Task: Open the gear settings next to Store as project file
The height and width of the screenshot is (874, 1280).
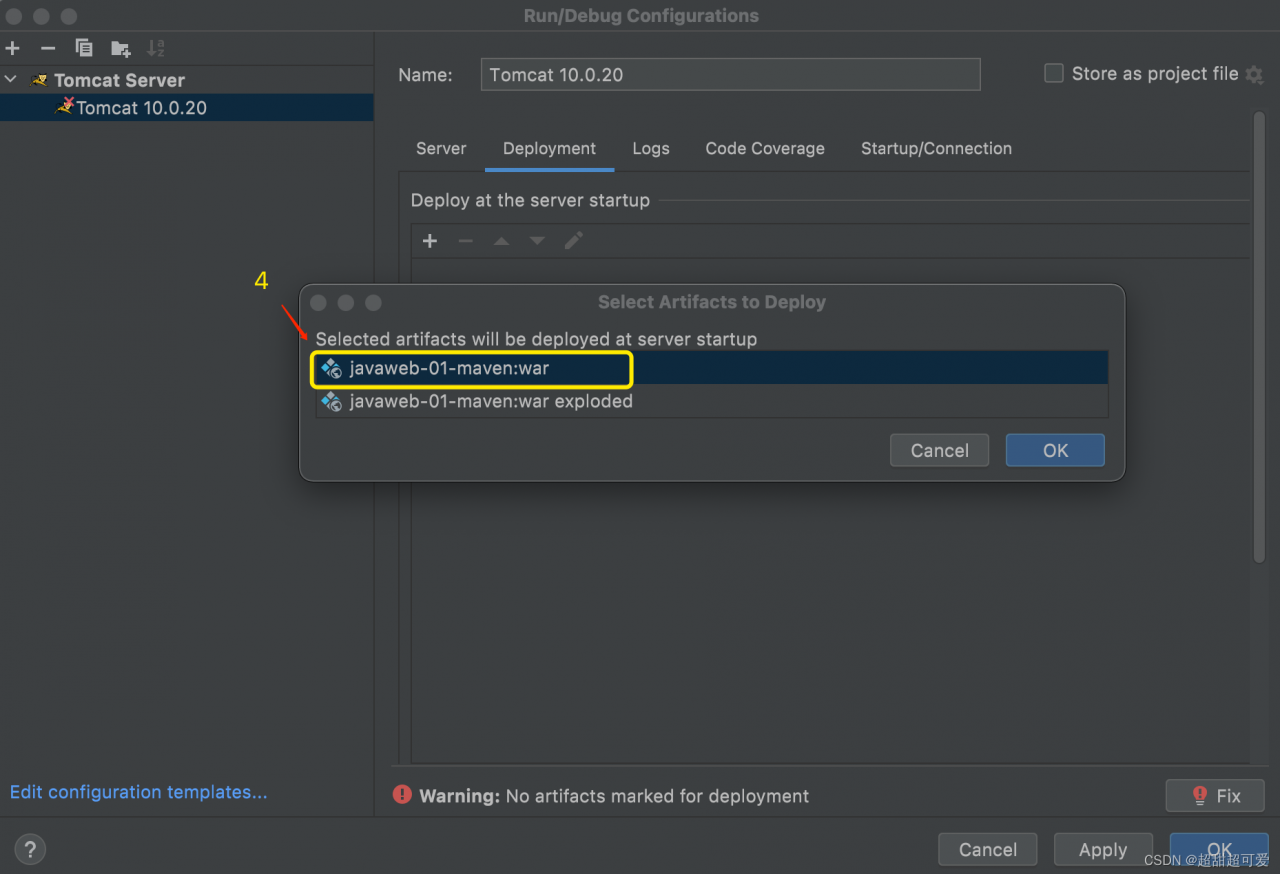Action: (x=1254, y=75)
